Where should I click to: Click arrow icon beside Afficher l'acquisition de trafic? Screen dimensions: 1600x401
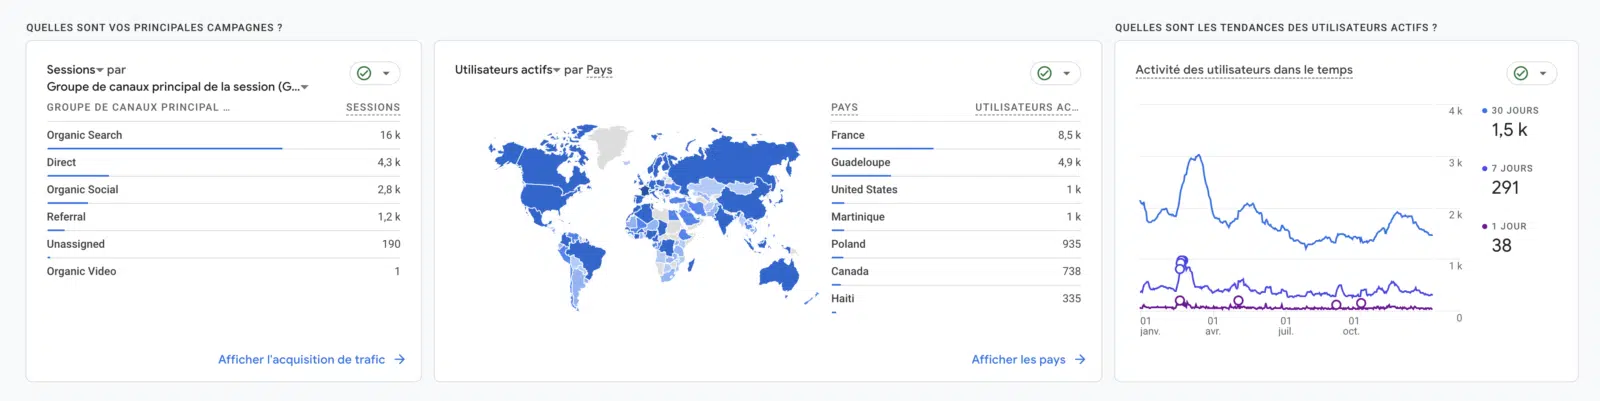(x=400, y=360)
